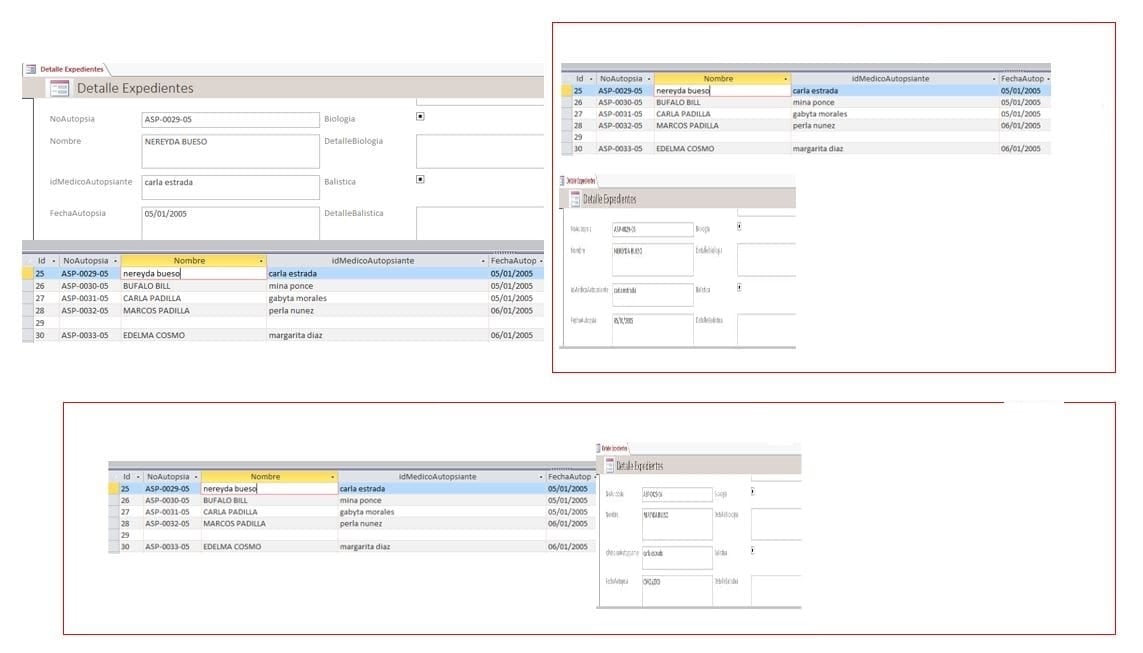
Task: Click the row selector for record 27 in the bottom datasheet
Action: pyautogui.click(x=114, y=512)
